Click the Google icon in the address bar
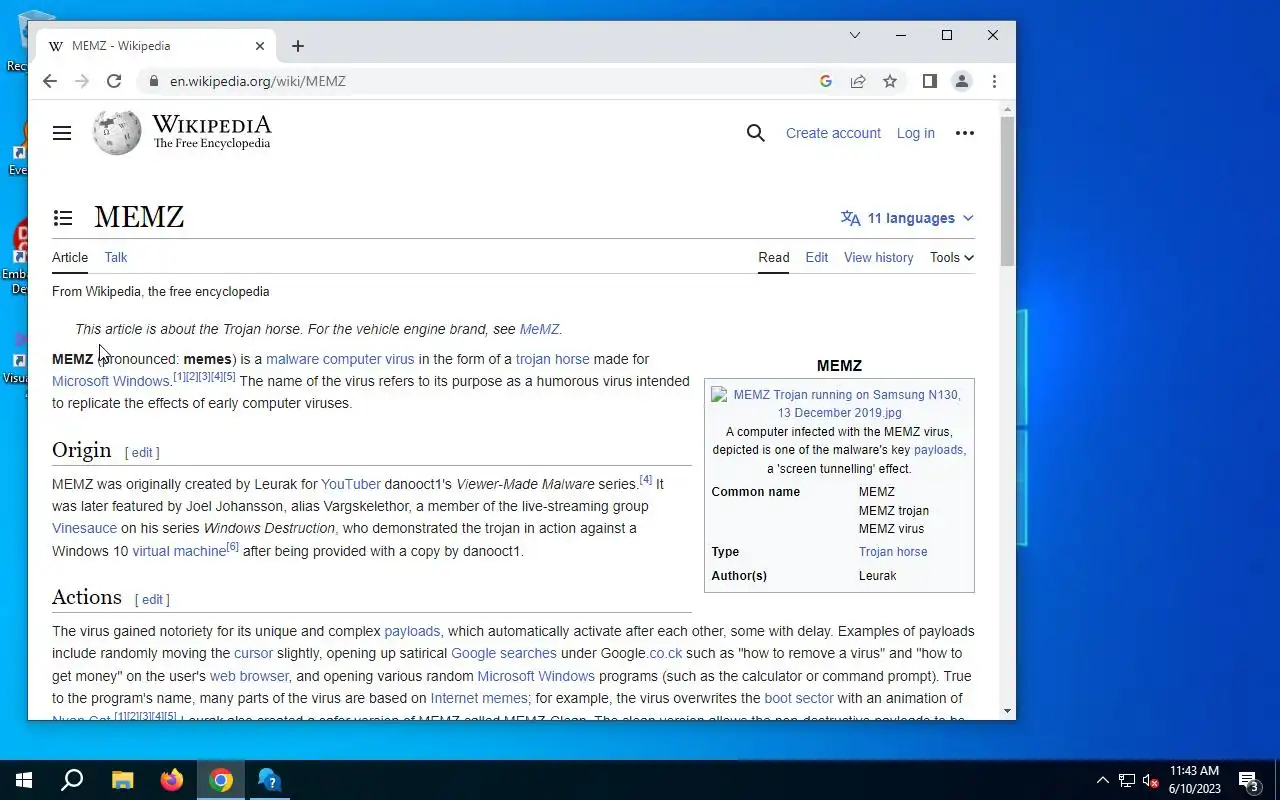Screen dimensions: 1280x800 (826, 81)
